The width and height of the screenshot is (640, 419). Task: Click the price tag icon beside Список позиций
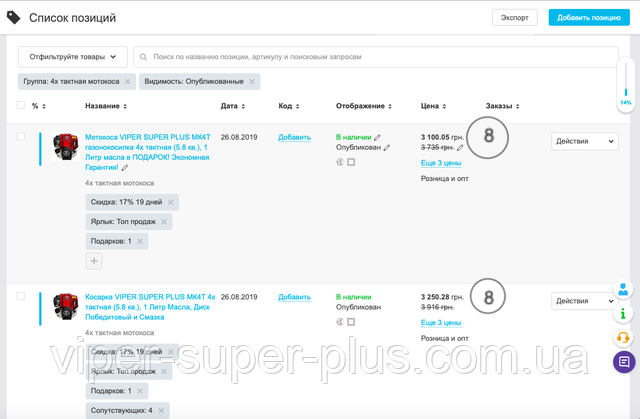[13, 18]
